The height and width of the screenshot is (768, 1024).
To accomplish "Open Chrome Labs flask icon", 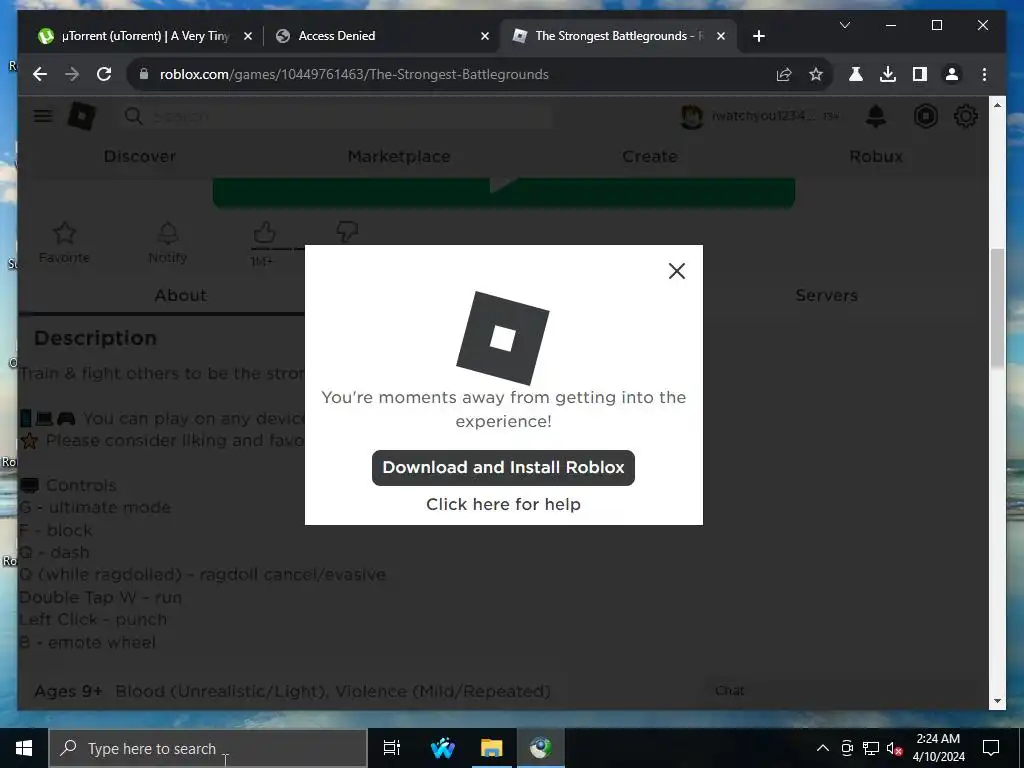I will [856, 74].
